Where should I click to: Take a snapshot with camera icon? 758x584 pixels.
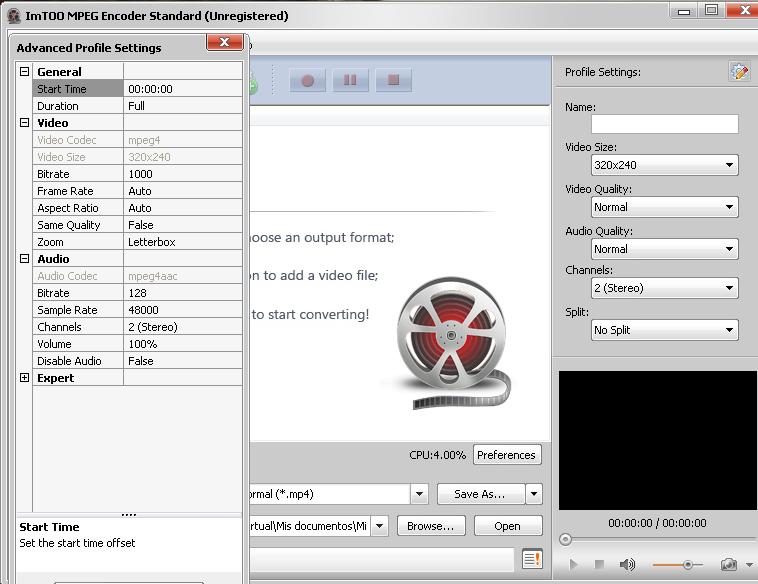coord(729,564)
